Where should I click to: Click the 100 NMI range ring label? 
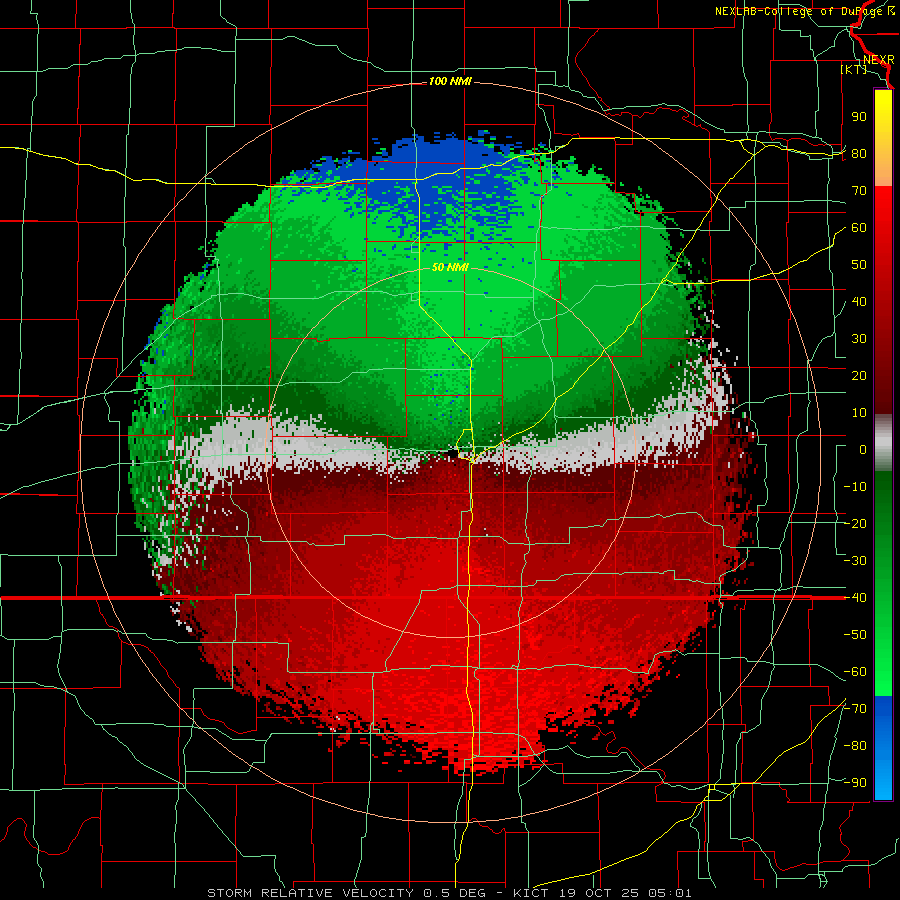point(449,82)
